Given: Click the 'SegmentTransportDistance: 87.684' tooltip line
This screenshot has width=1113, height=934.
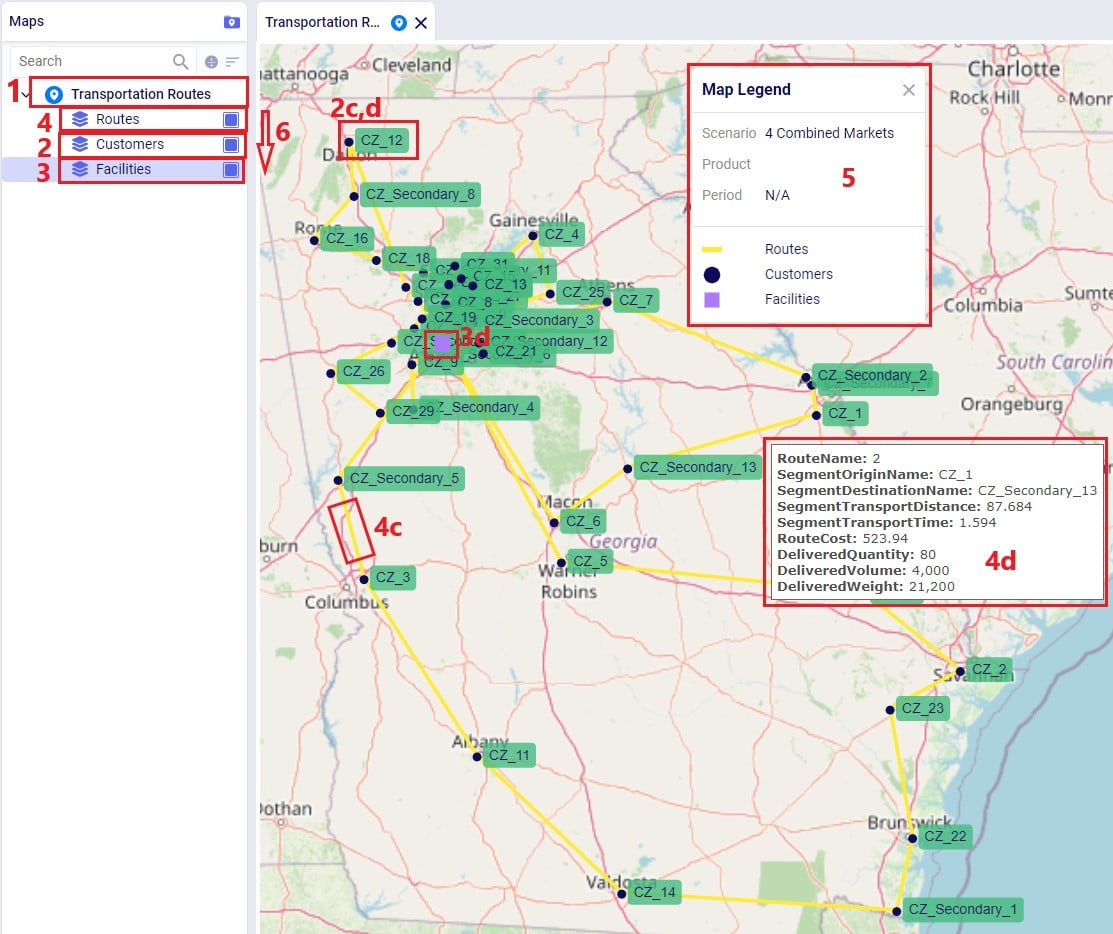Looking at the screenshot, I should click(x=904, y=507).
